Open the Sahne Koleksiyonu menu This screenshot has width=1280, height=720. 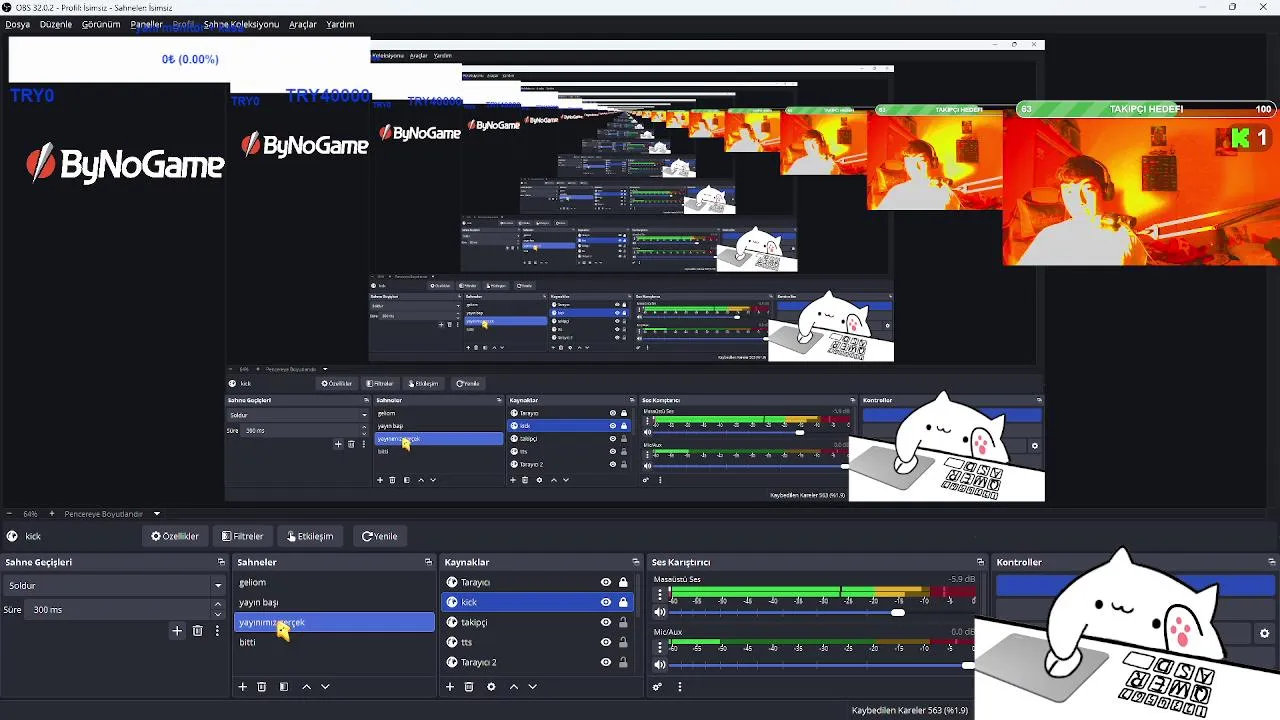(x=241, y=24)
